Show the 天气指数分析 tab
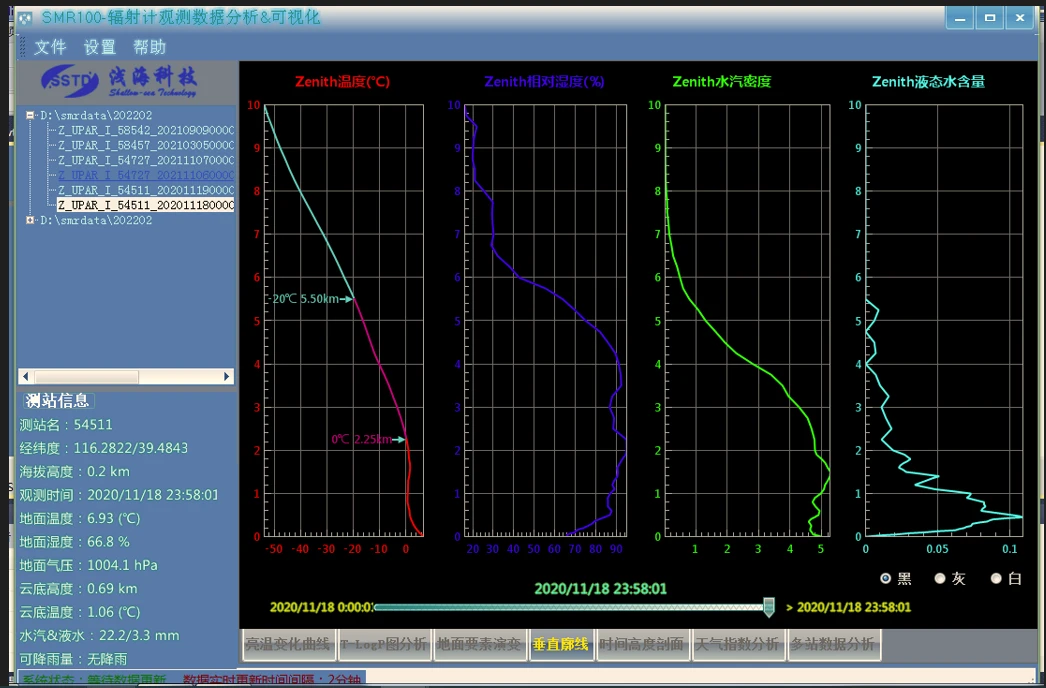 737,645
